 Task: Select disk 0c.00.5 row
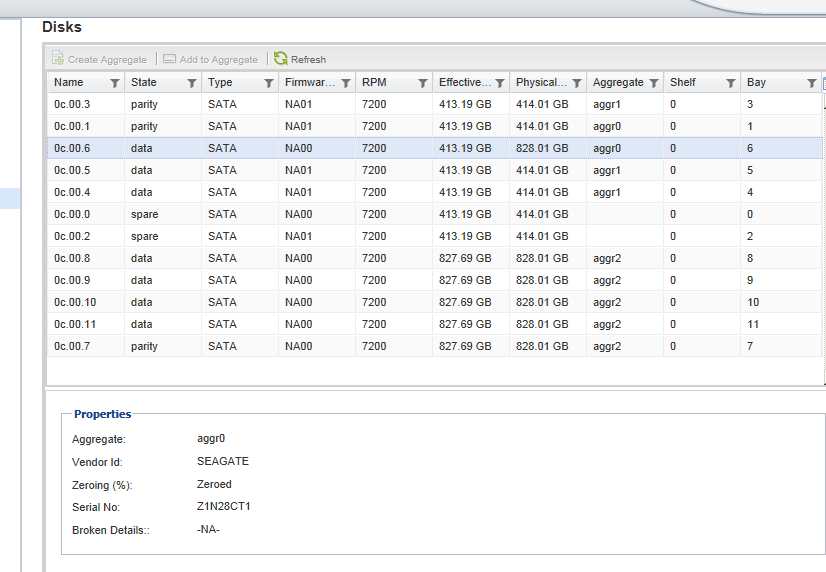pyautogui.click(x=435, y=170)
